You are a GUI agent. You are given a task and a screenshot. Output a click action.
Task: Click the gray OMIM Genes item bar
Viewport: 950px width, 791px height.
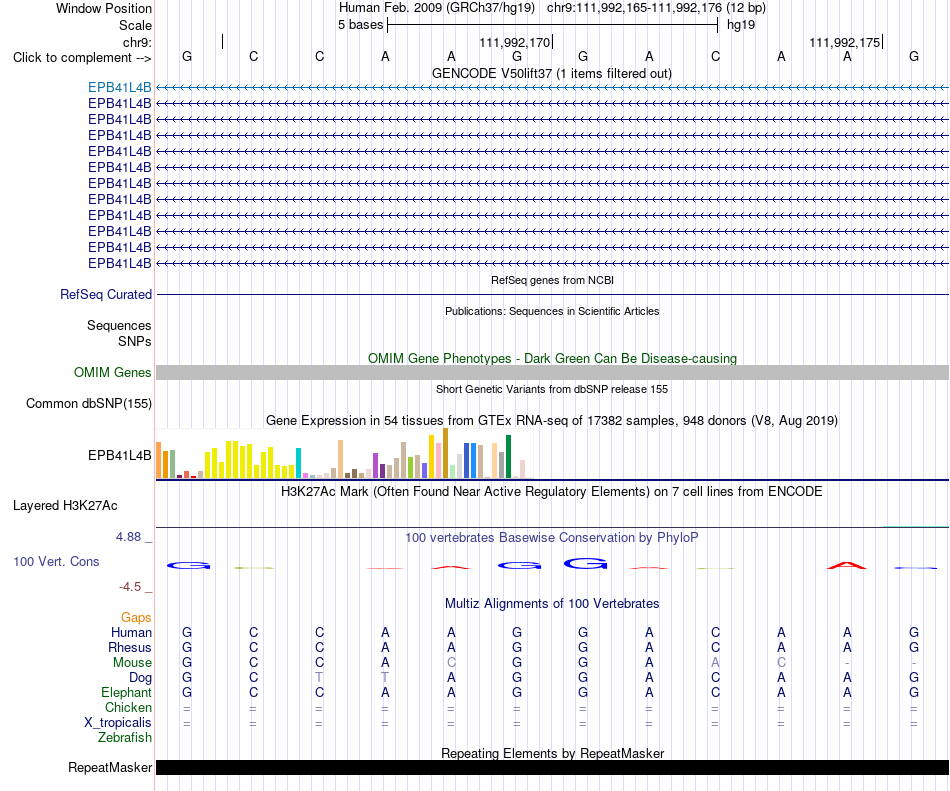click(x=552, y=372)
